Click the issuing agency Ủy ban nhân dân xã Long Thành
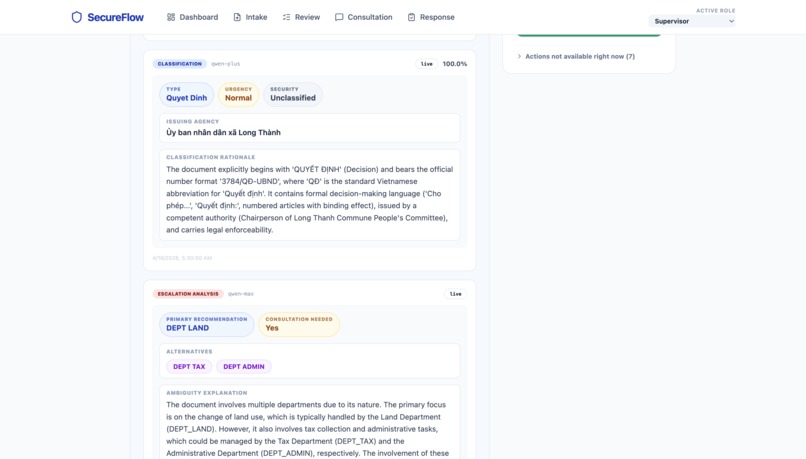806x459 pixels. coord(223,133)
